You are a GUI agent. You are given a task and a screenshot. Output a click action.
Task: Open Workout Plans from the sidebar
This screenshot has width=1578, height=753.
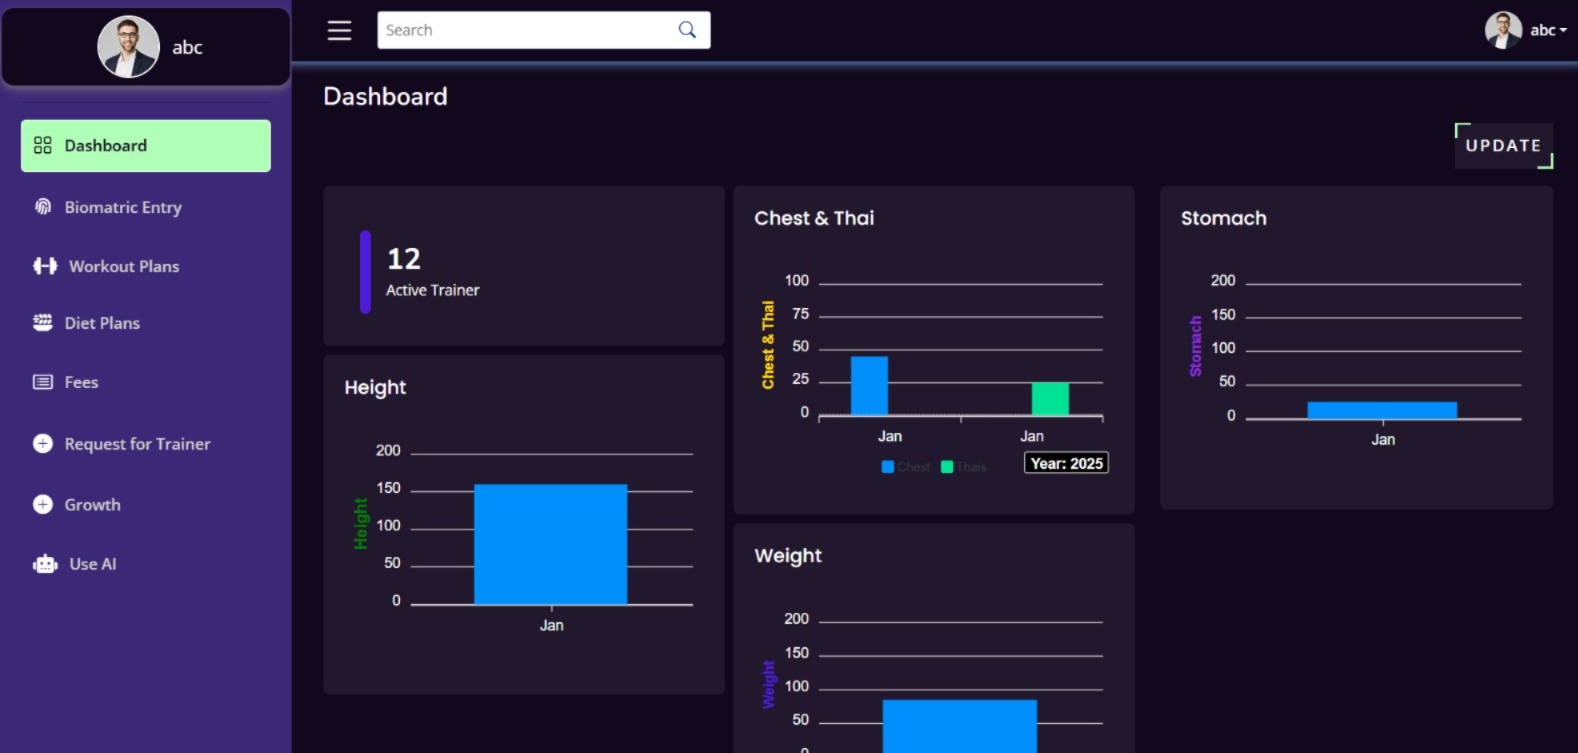(124, 266)
